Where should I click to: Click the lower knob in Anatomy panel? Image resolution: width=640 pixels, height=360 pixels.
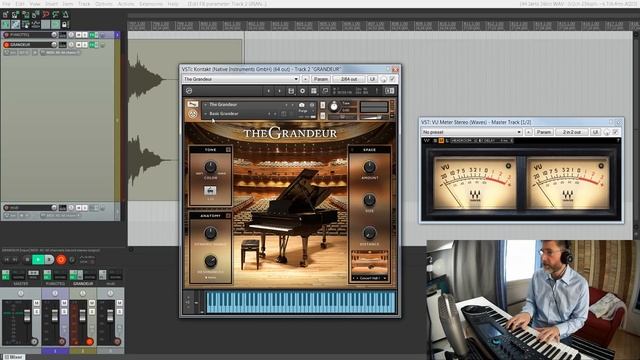point(210,261)
